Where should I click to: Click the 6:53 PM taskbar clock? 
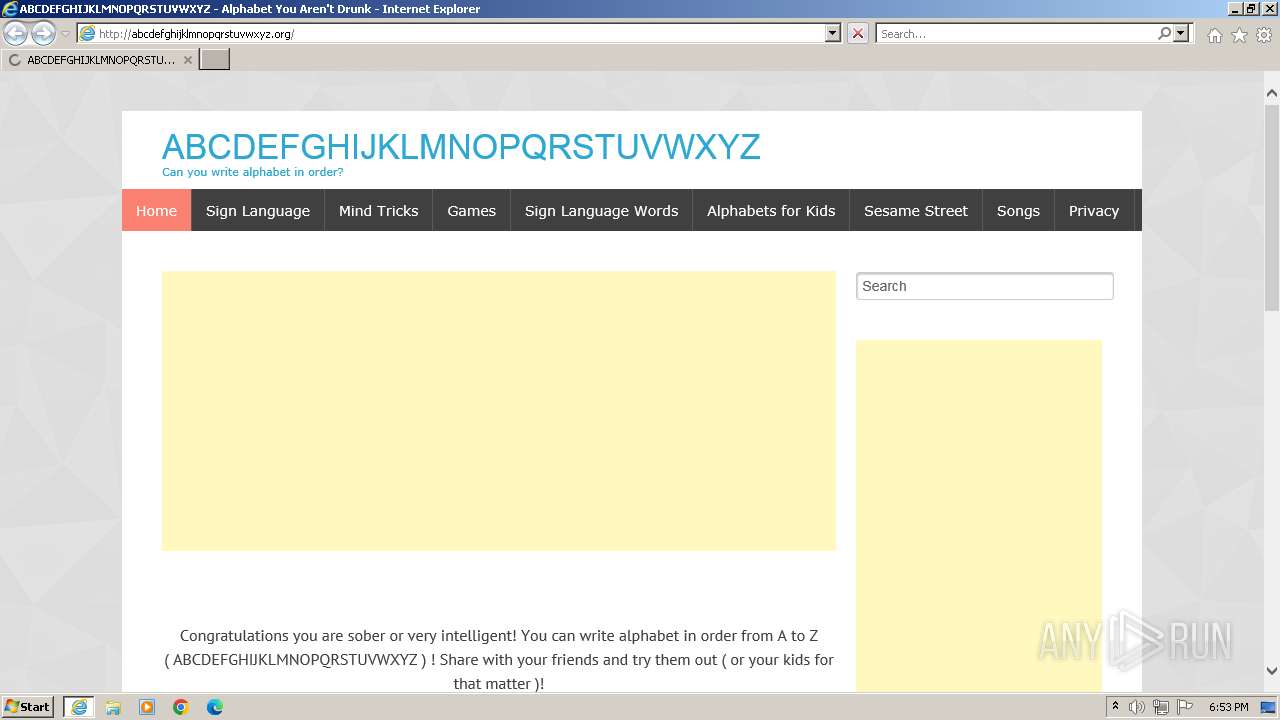1228,707
